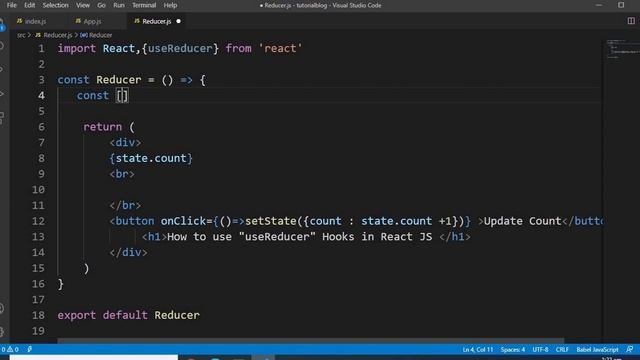Click '{state.count}' on line 8
This screenshot has width=640, height=360.
click(x=151, y=158)
